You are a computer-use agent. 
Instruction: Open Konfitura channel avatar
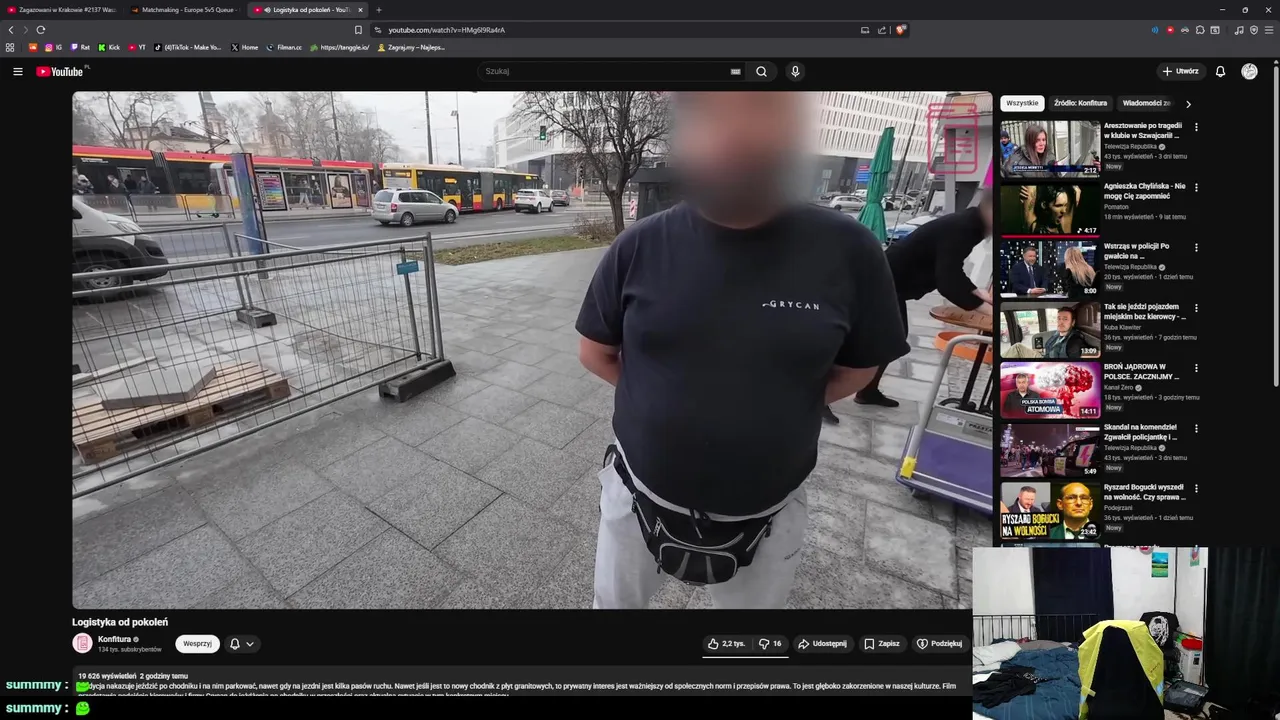(x=82, y=643)
